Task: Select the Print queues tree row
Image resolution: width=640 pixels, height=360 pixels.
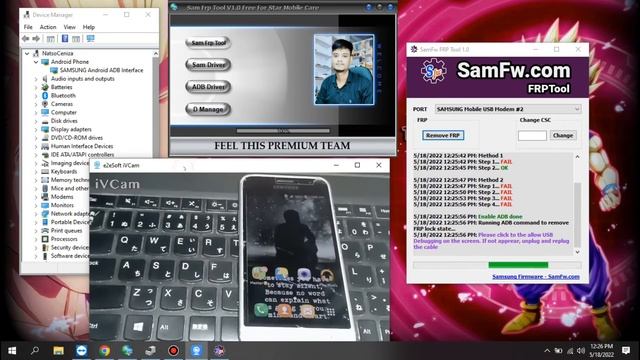Action: pos(66,231)
